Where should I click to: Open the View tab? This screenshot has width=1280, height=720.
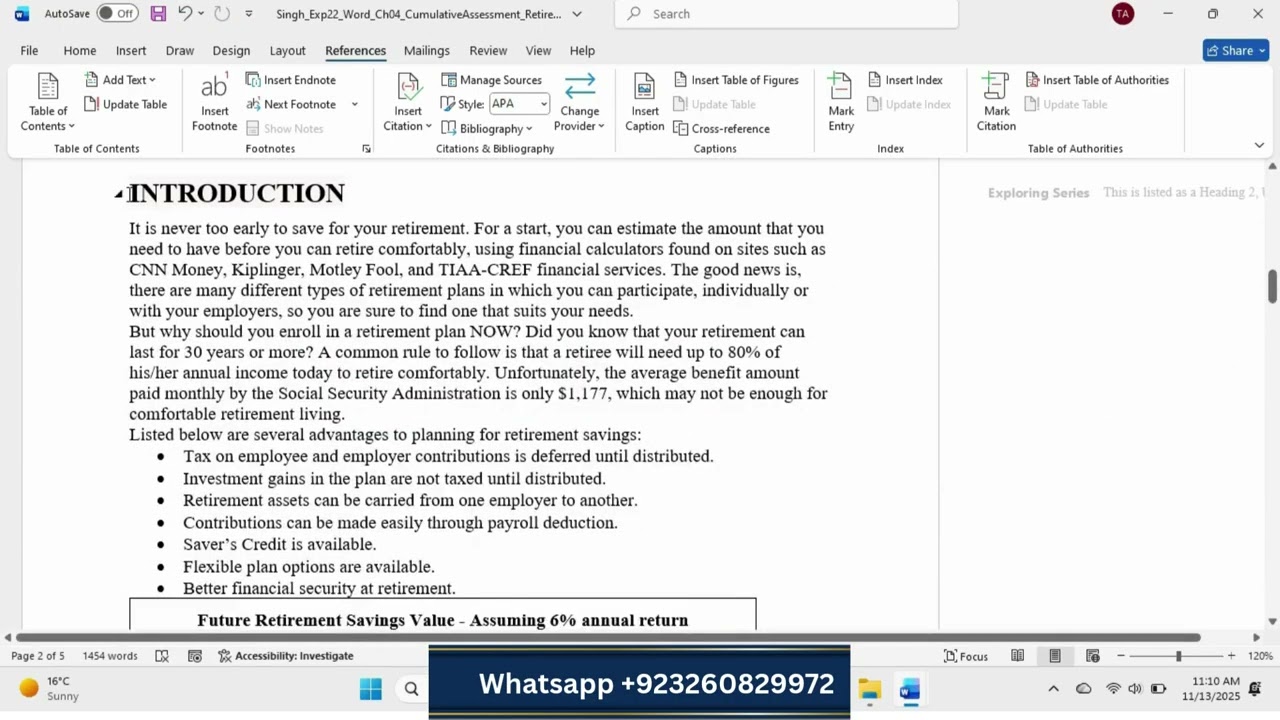[x=538, y=50]
